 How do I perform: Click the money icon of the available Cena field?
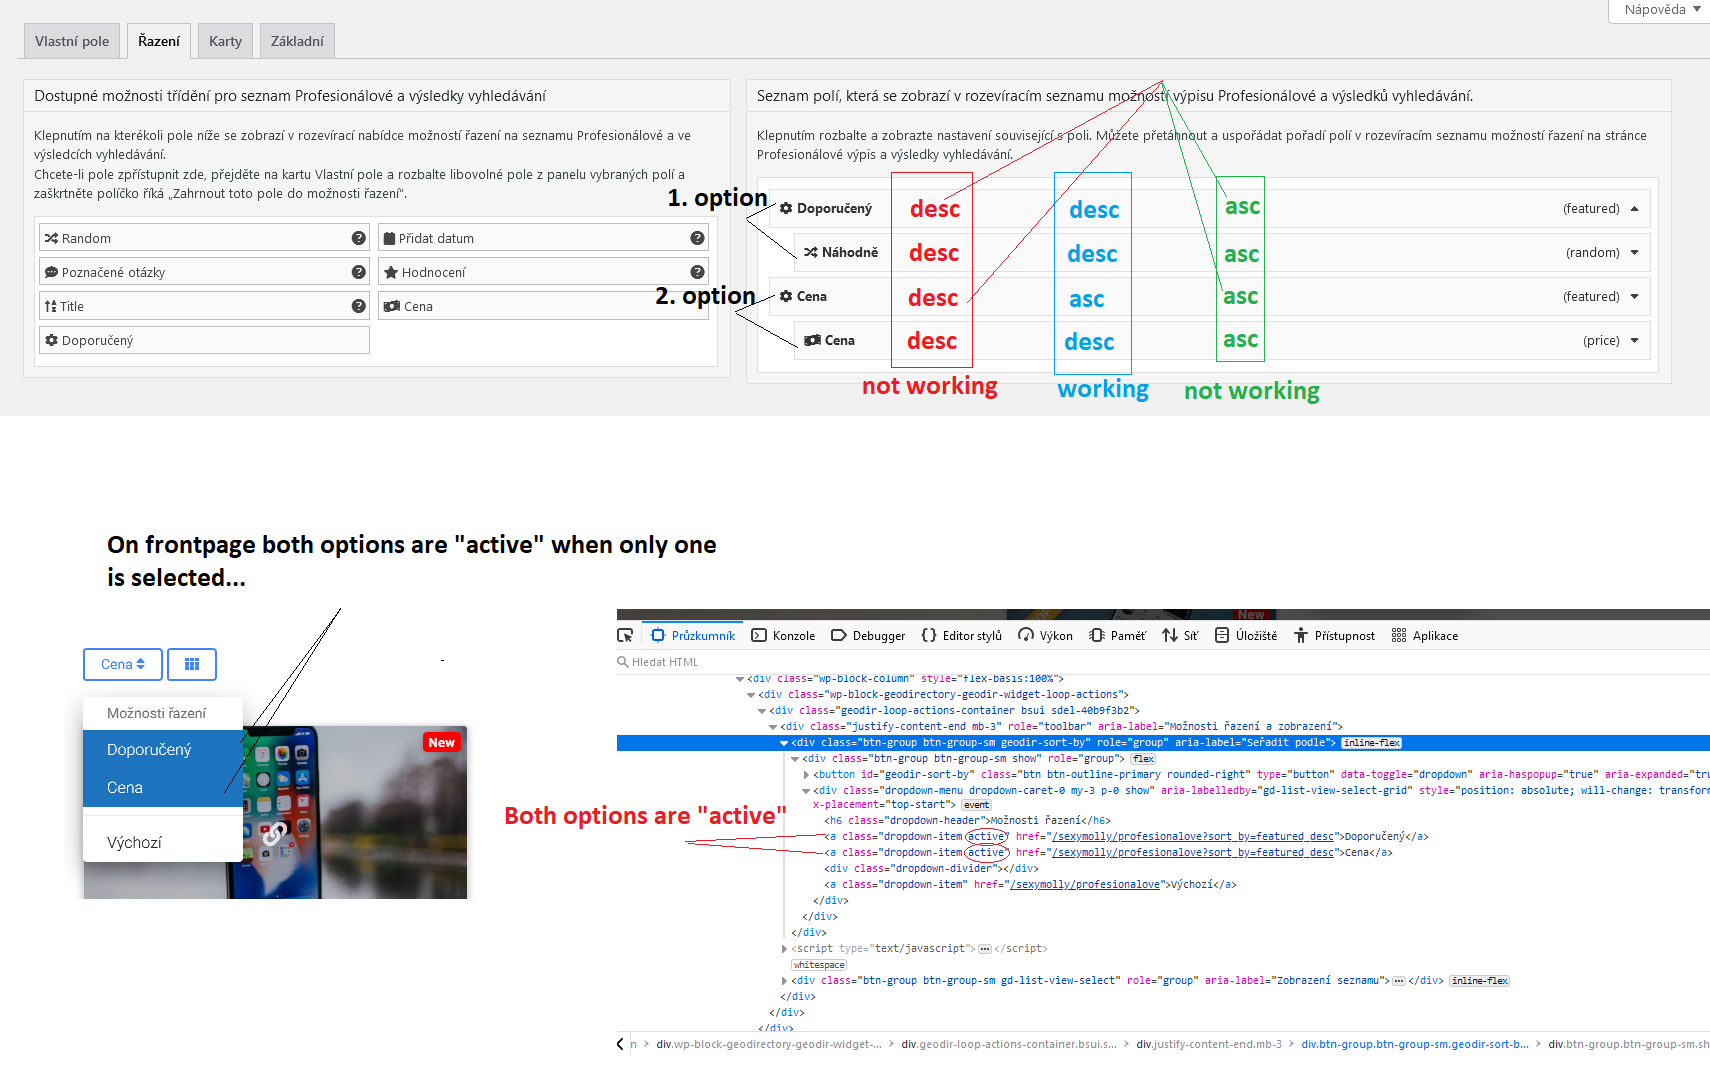point(392,306)
